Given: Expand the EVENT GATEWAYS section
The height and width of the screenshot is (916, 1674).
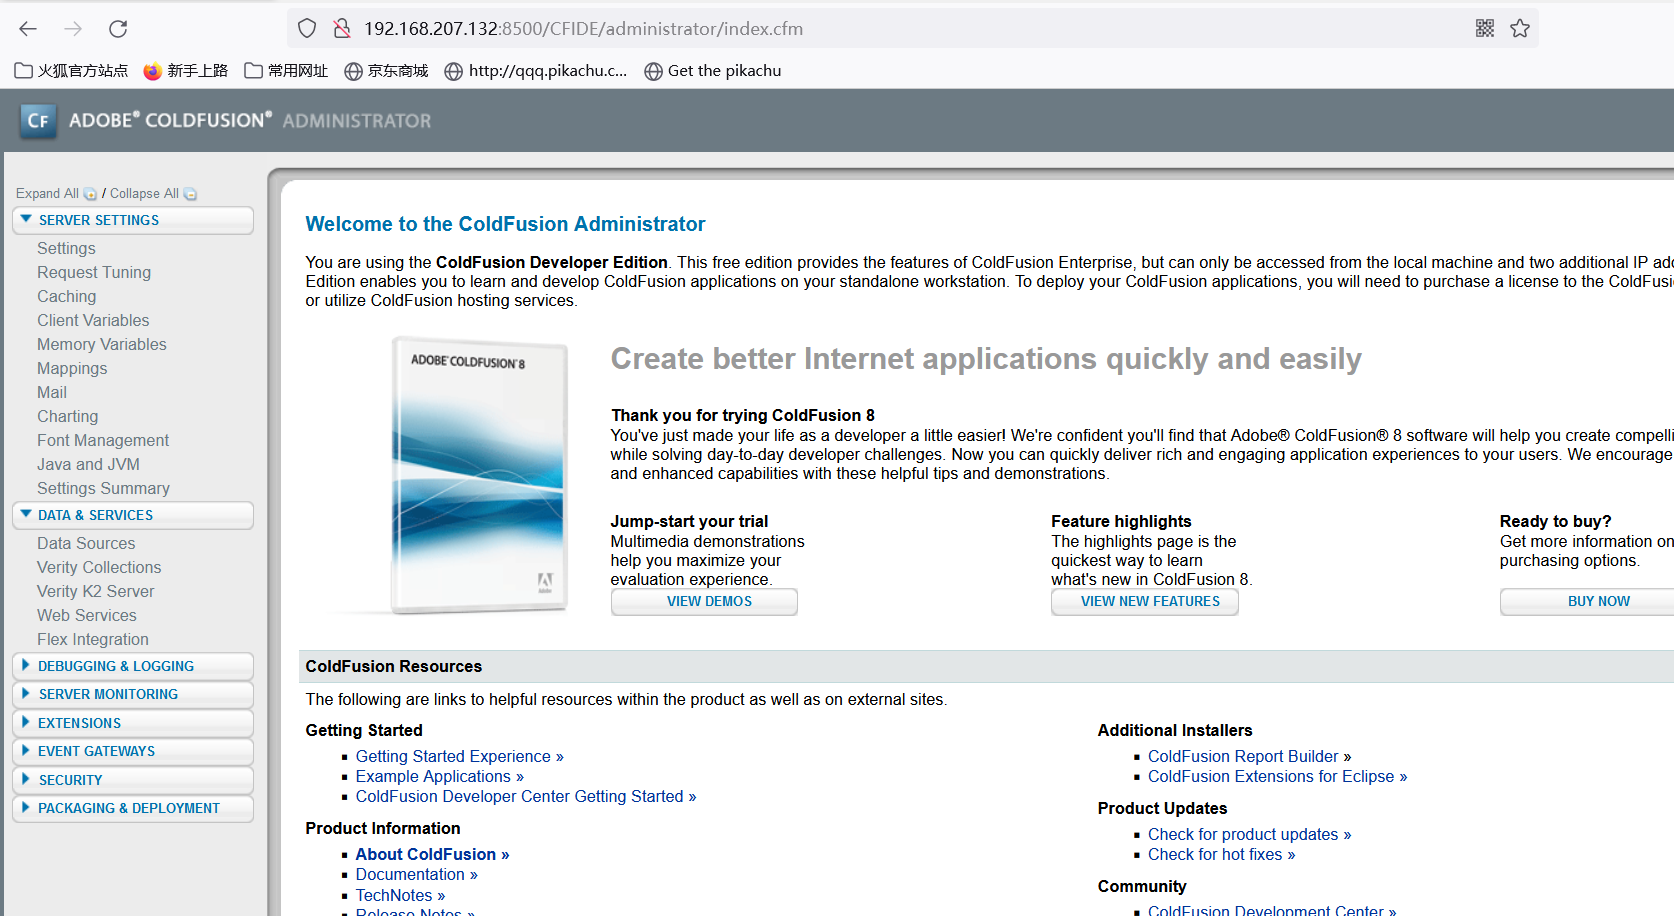Looking at the screenshot, I should [x=133, y=751].
